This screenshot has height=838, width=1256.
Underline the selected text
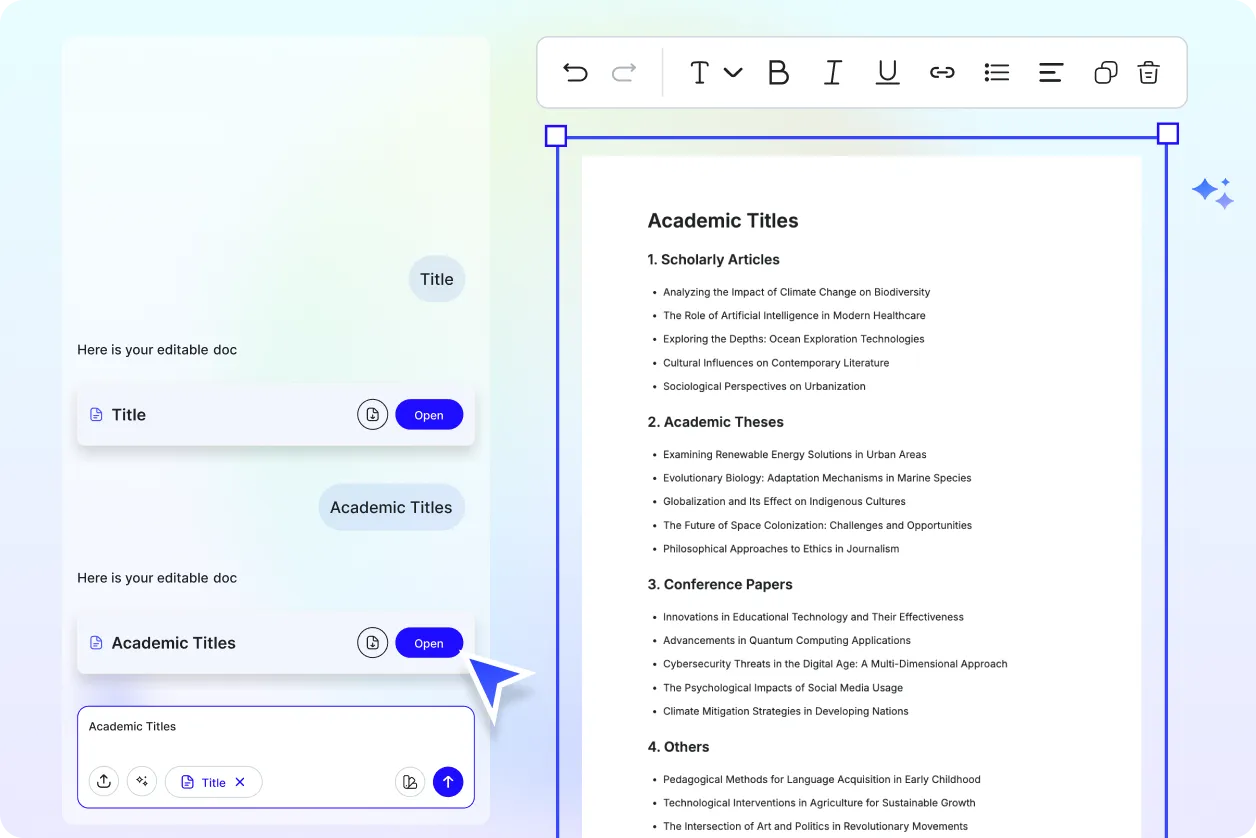point(887,72)
